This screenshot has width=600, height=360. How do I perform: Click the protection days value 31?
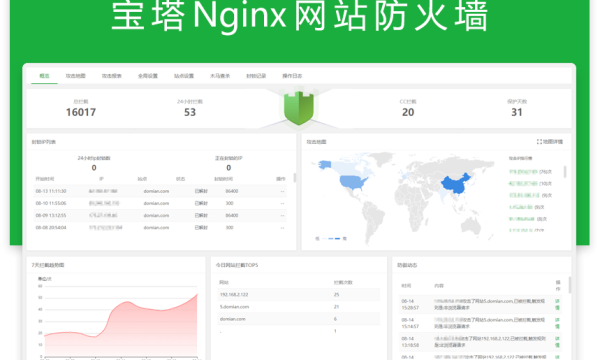pos(517,112)
